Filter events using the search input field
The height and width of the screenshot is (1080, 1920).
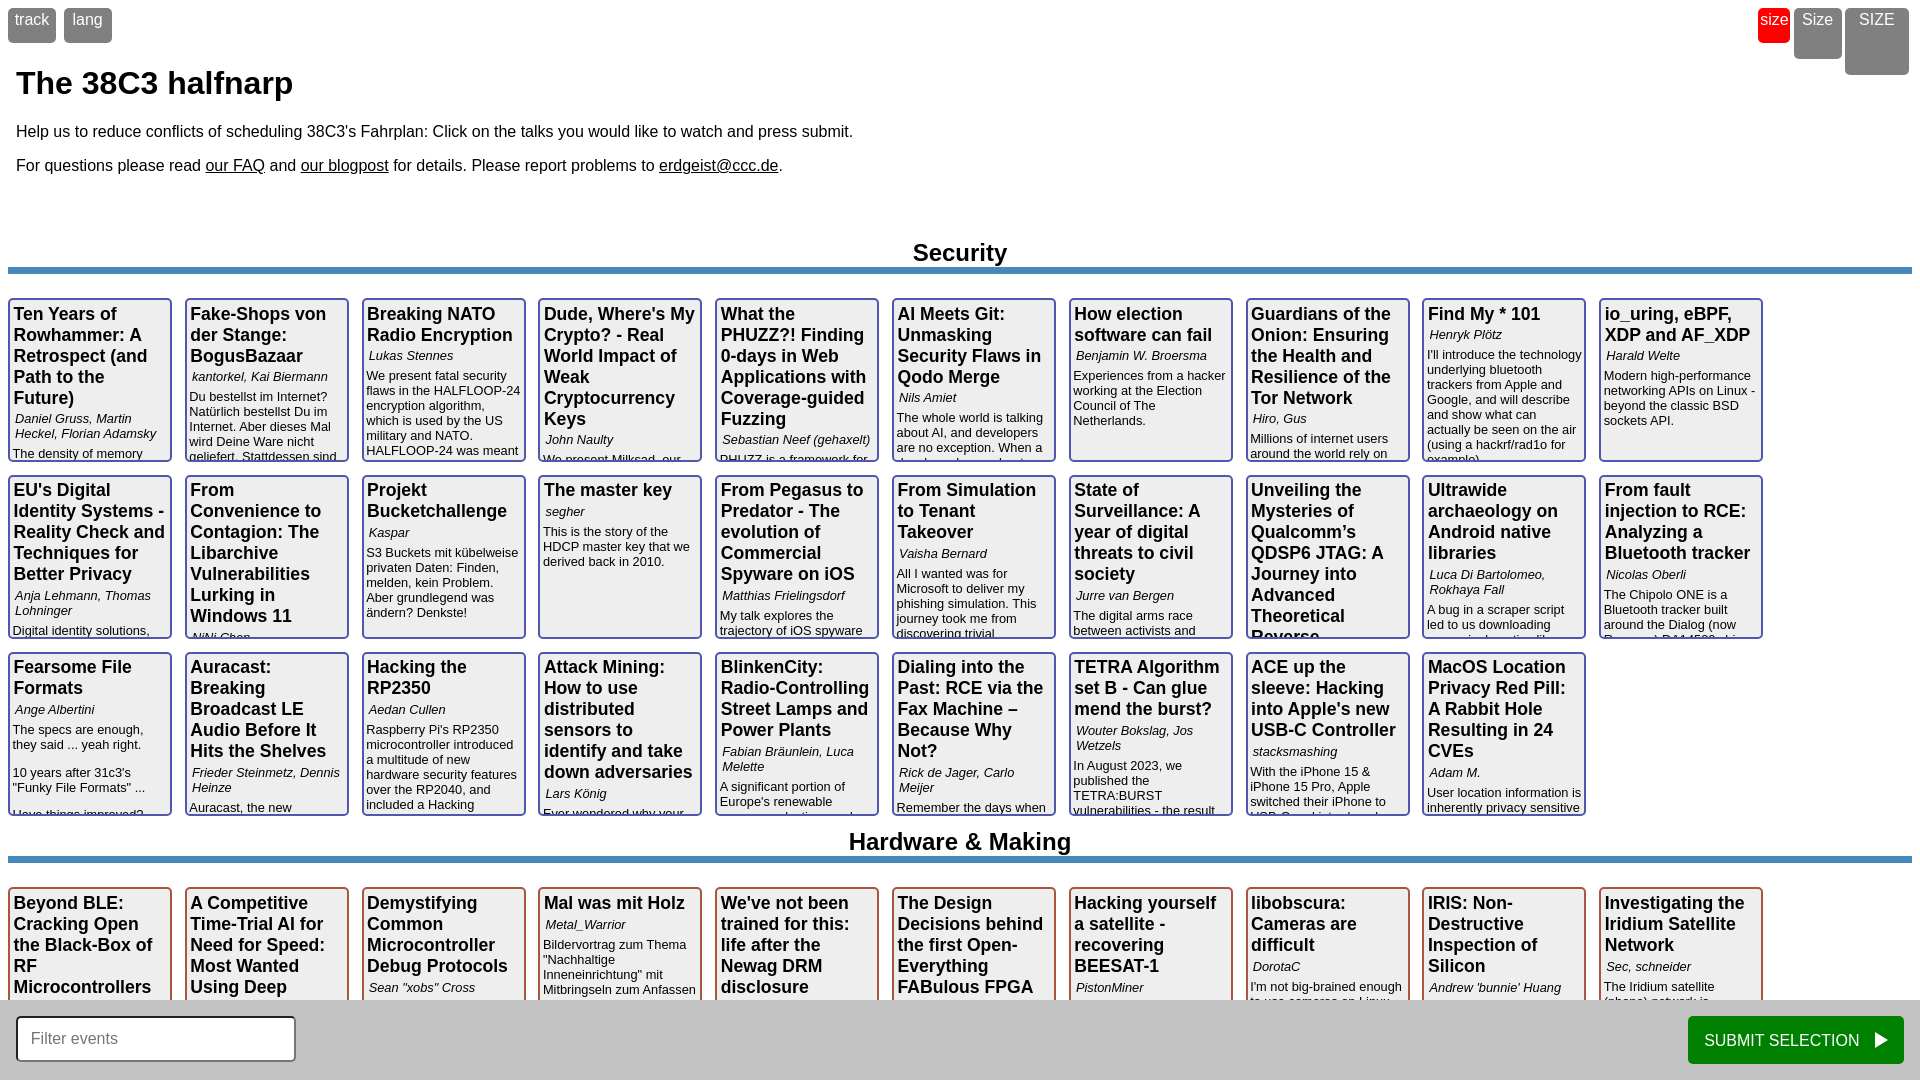pyautogui.click(x=156, y=1039)
